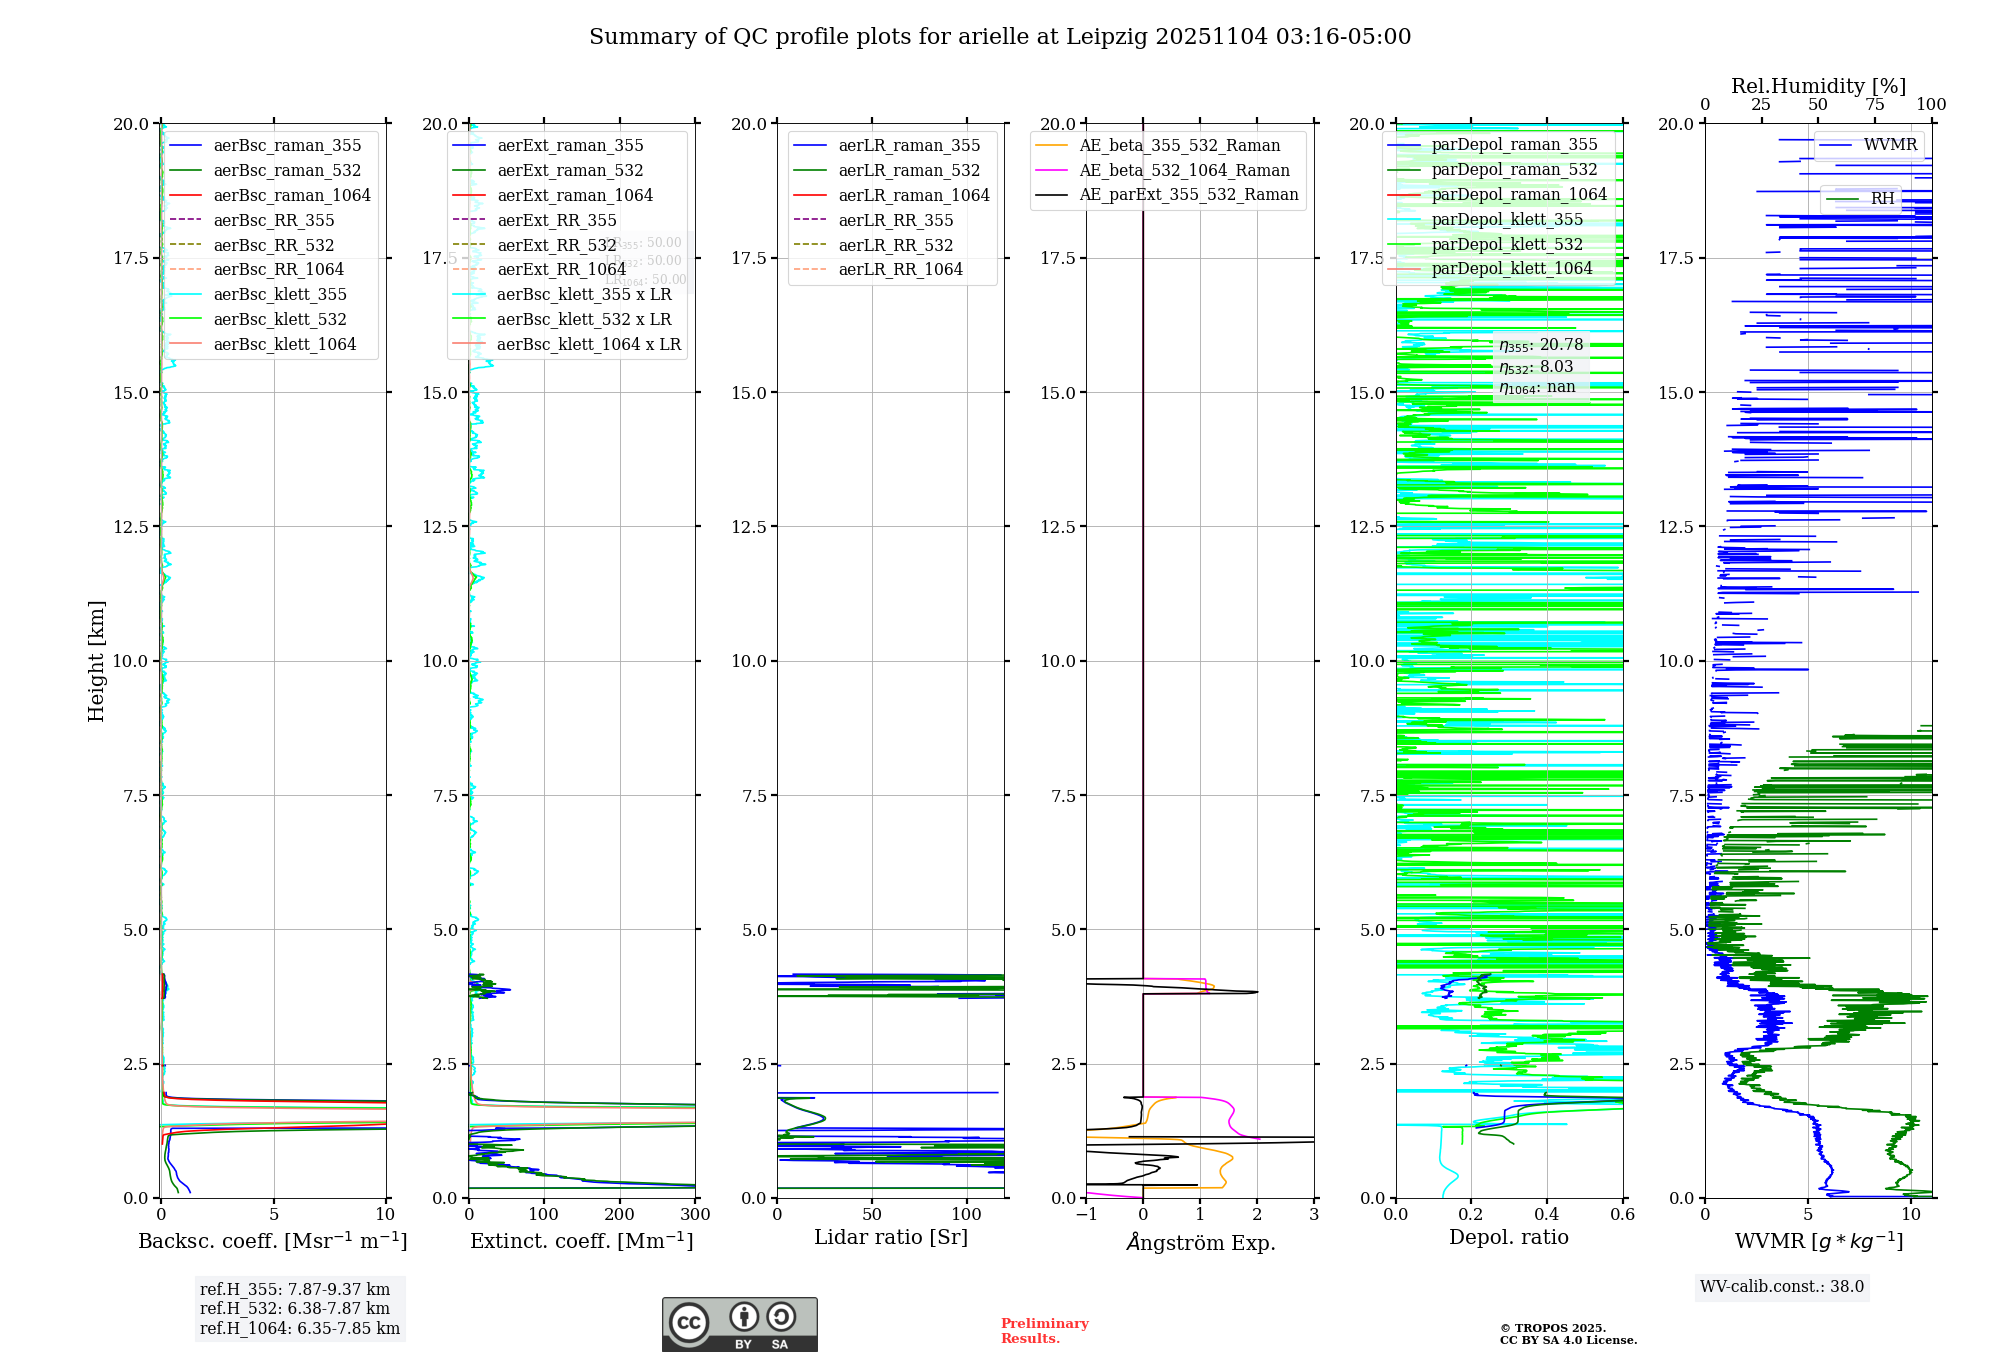Click the RH legend entry
This screenshot has width=2000, height=1360.
click(1882, 198)
